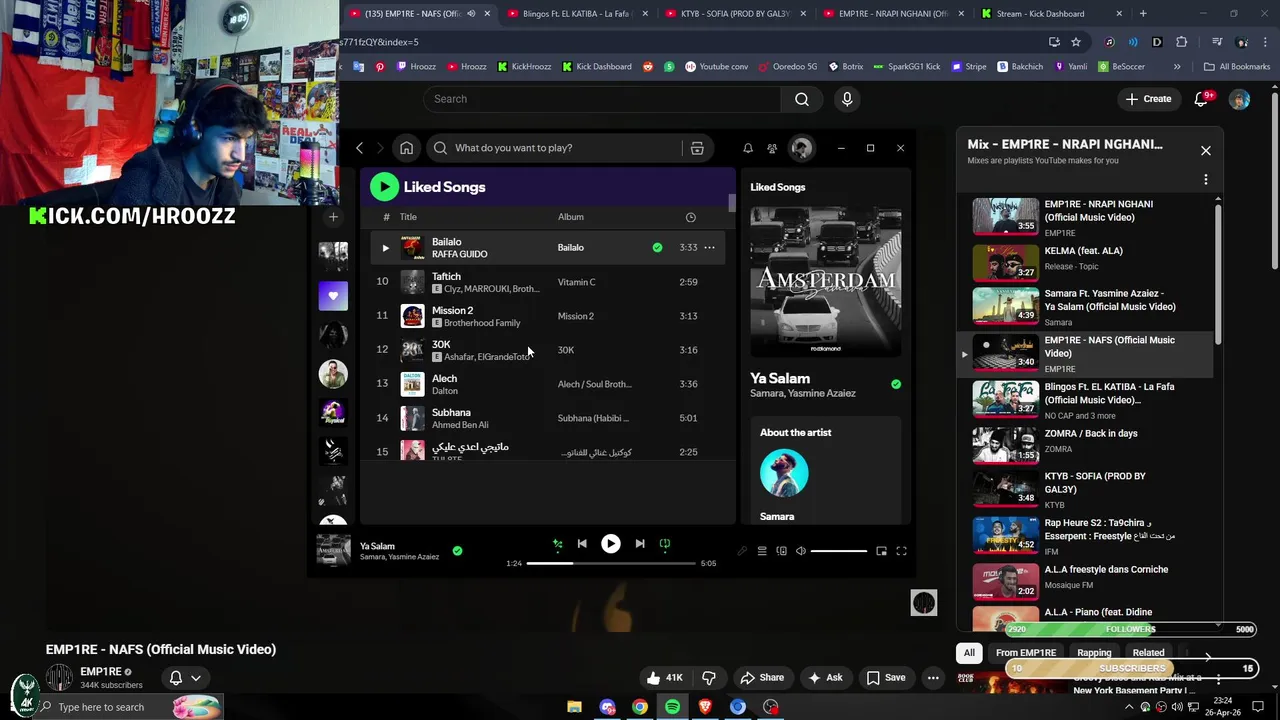Skip to next track in Spotify

[640, 544]
